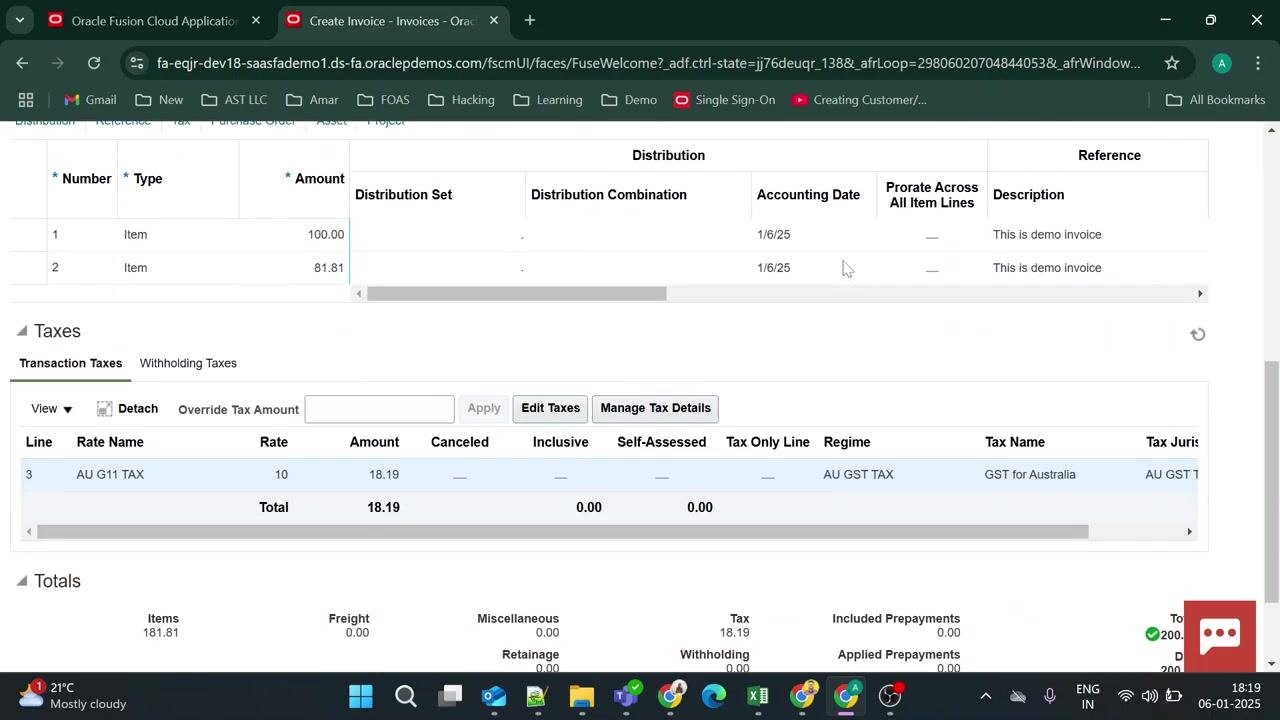The width and height of the screenshot is (1280, 720).
Task: View site information icon in address bar
Action: pos(137,63)
